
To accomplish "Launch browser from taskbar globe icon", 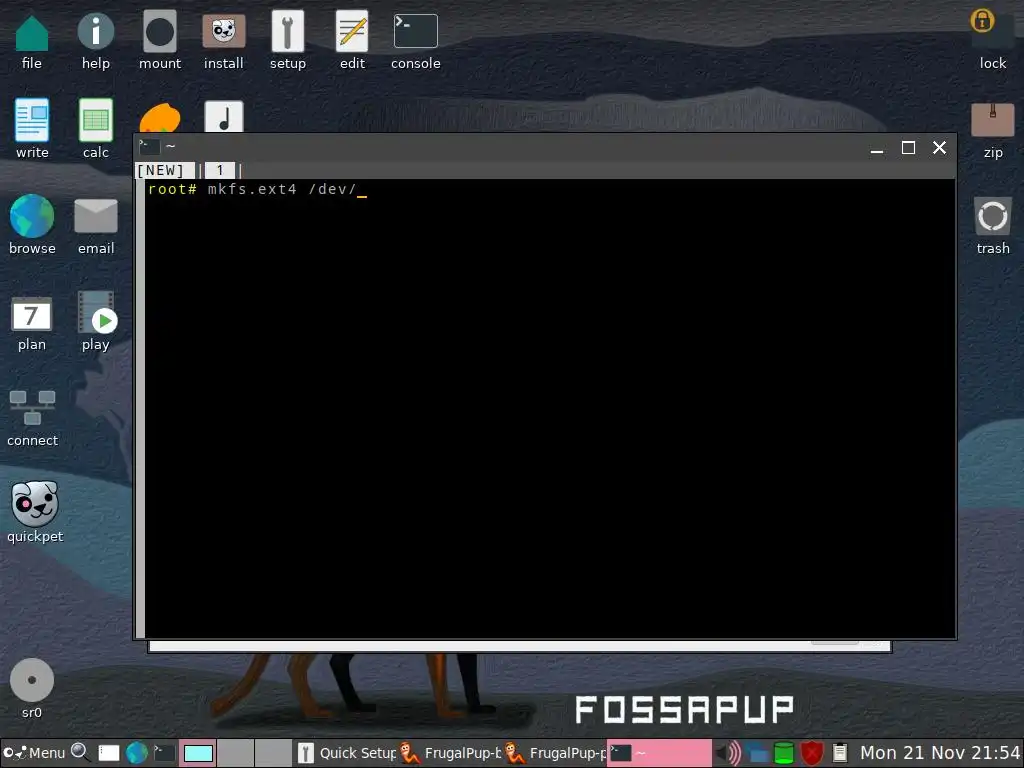I will tap(136, 752).
